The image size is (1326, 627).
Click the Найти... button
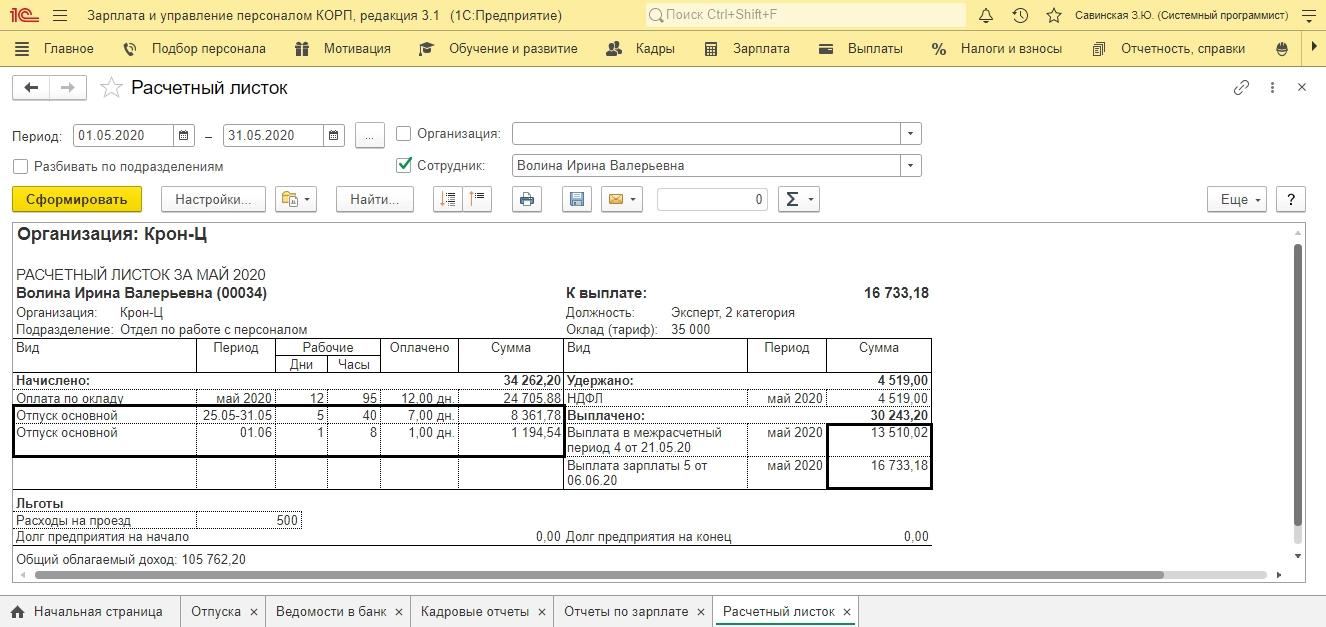pos(375,199)
